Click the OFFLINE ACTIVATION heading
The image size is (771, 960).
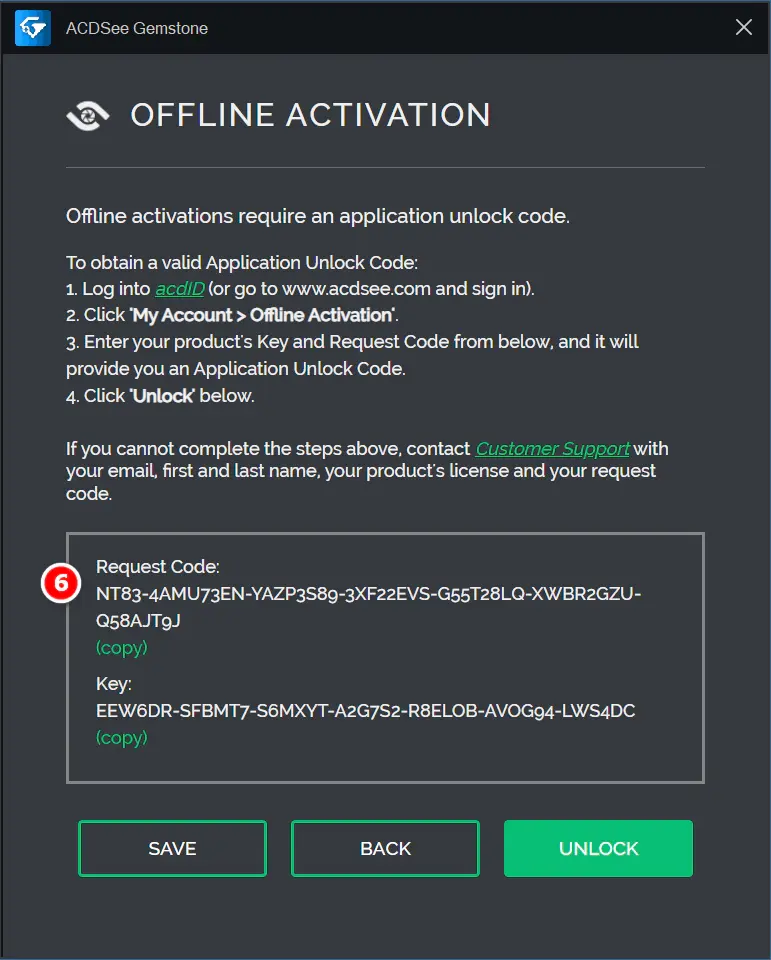310,115
